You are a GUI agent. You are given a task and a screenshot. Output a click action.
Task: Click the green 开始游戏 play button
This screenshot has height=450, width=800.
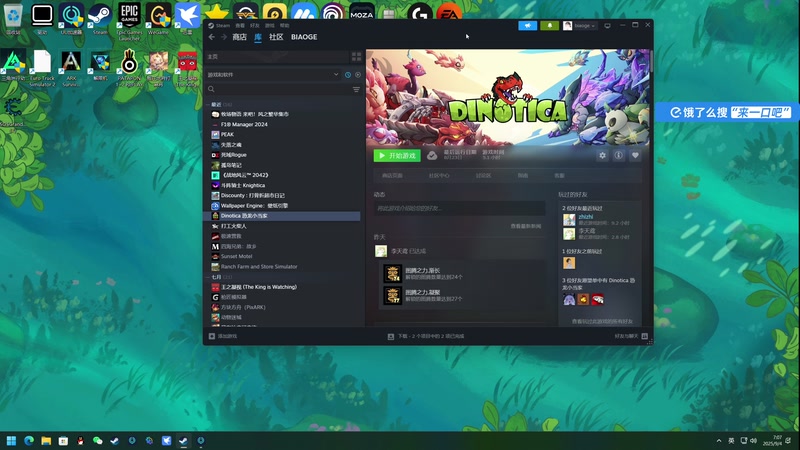[397, 156]
